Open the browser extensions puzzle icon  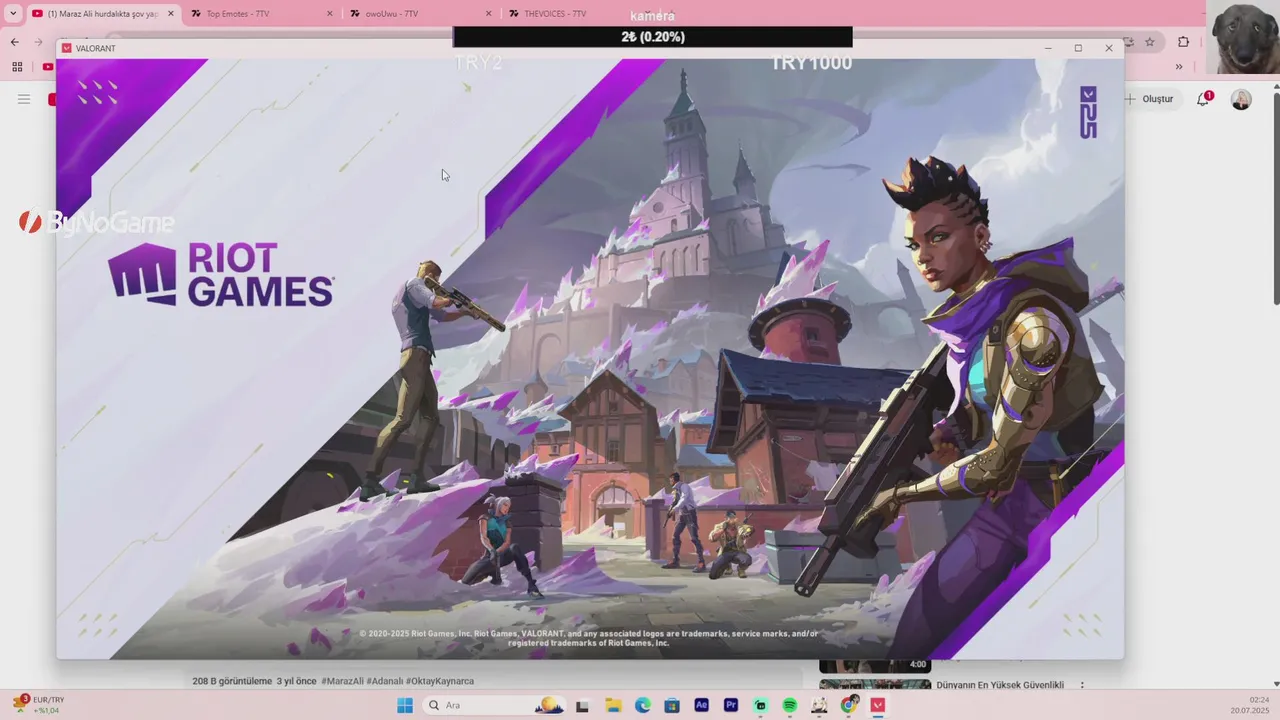click(x=1184, y=42)
